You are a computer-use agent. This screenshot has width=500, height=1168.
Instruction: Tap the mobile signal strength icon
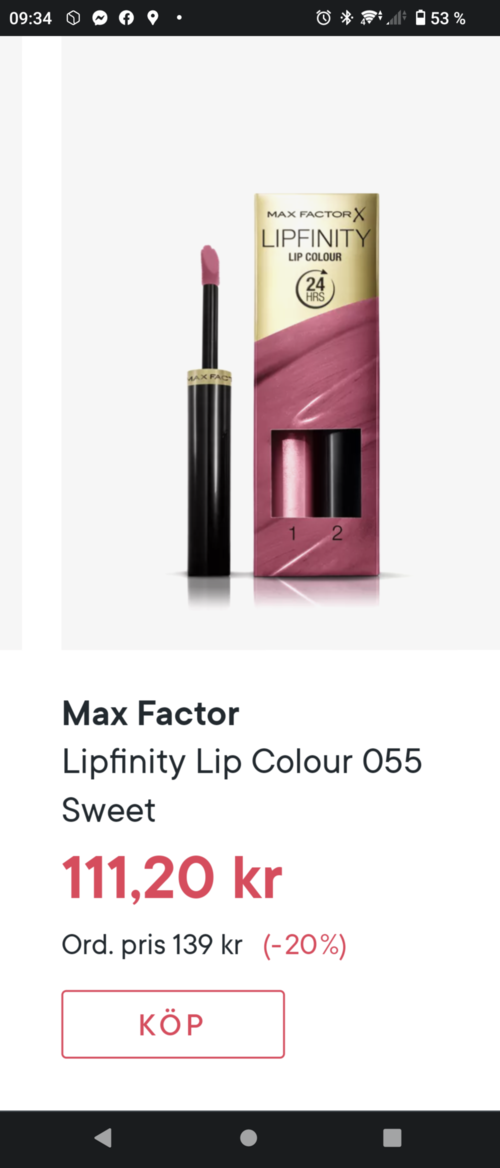click(x=396, y=18)
